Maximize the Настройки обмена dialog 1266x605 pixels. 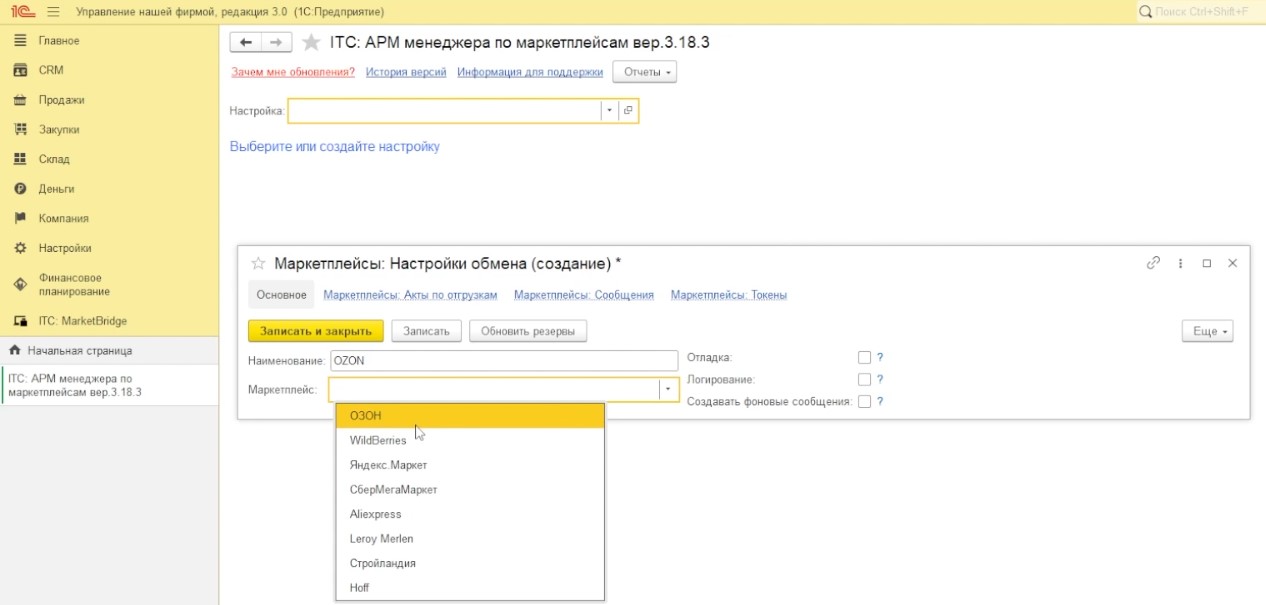[1207, 263]
